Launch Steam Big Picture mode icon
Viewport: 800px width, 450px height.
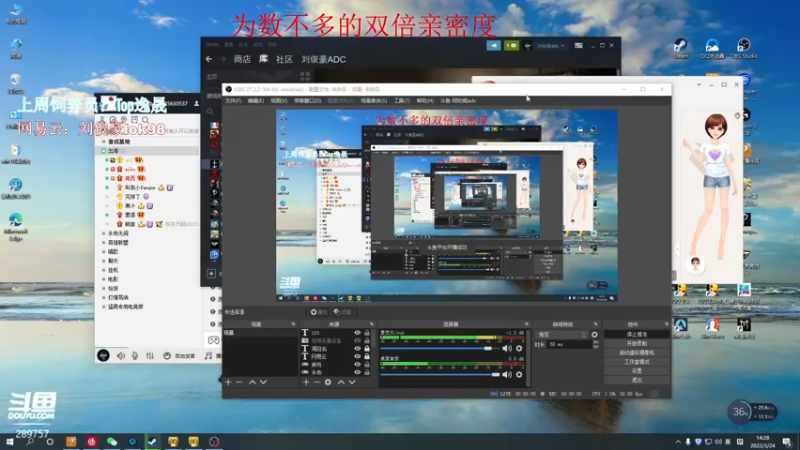[579, 45]
